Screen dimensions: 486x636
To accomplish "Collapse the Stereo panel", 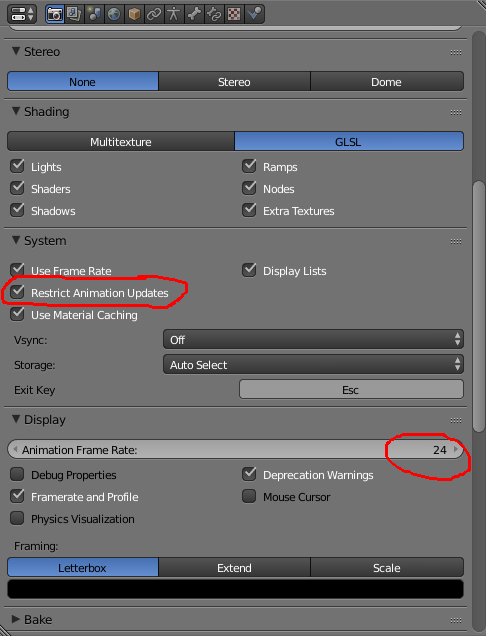I will [x=16, y=52].
